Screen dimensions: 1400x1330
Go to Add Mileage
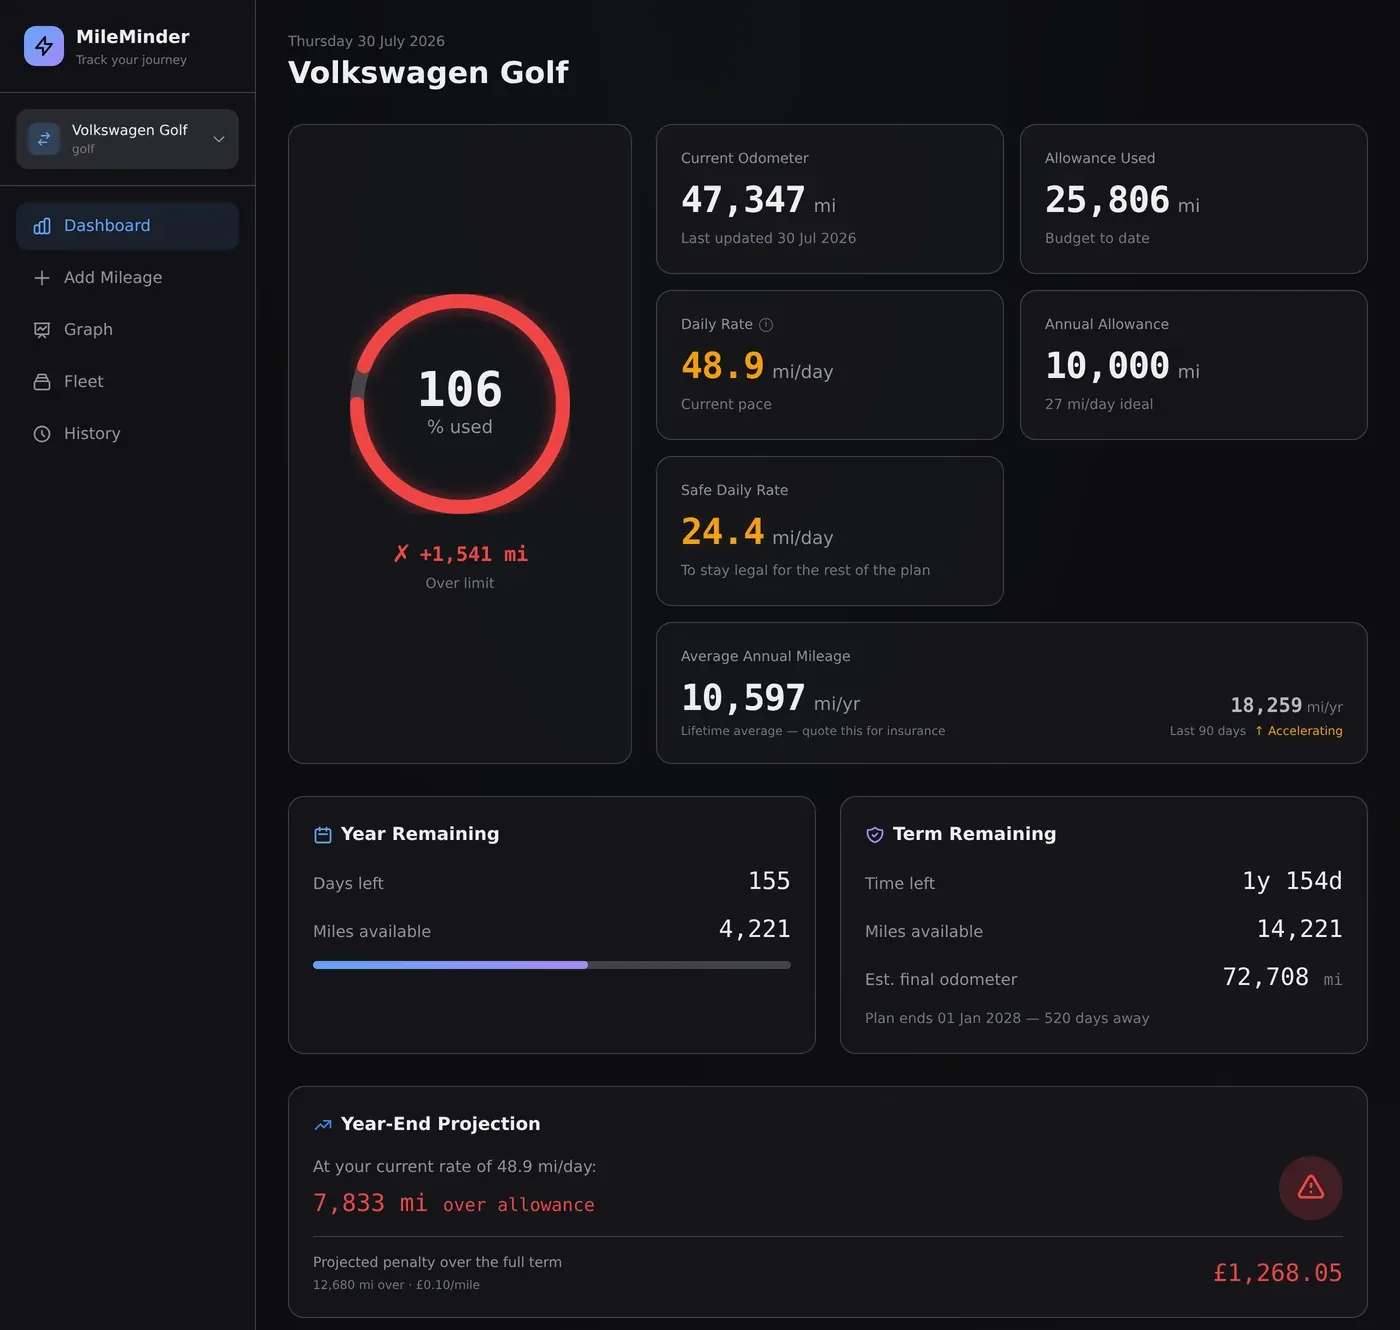pyautogui.click(x=127, y=278)
